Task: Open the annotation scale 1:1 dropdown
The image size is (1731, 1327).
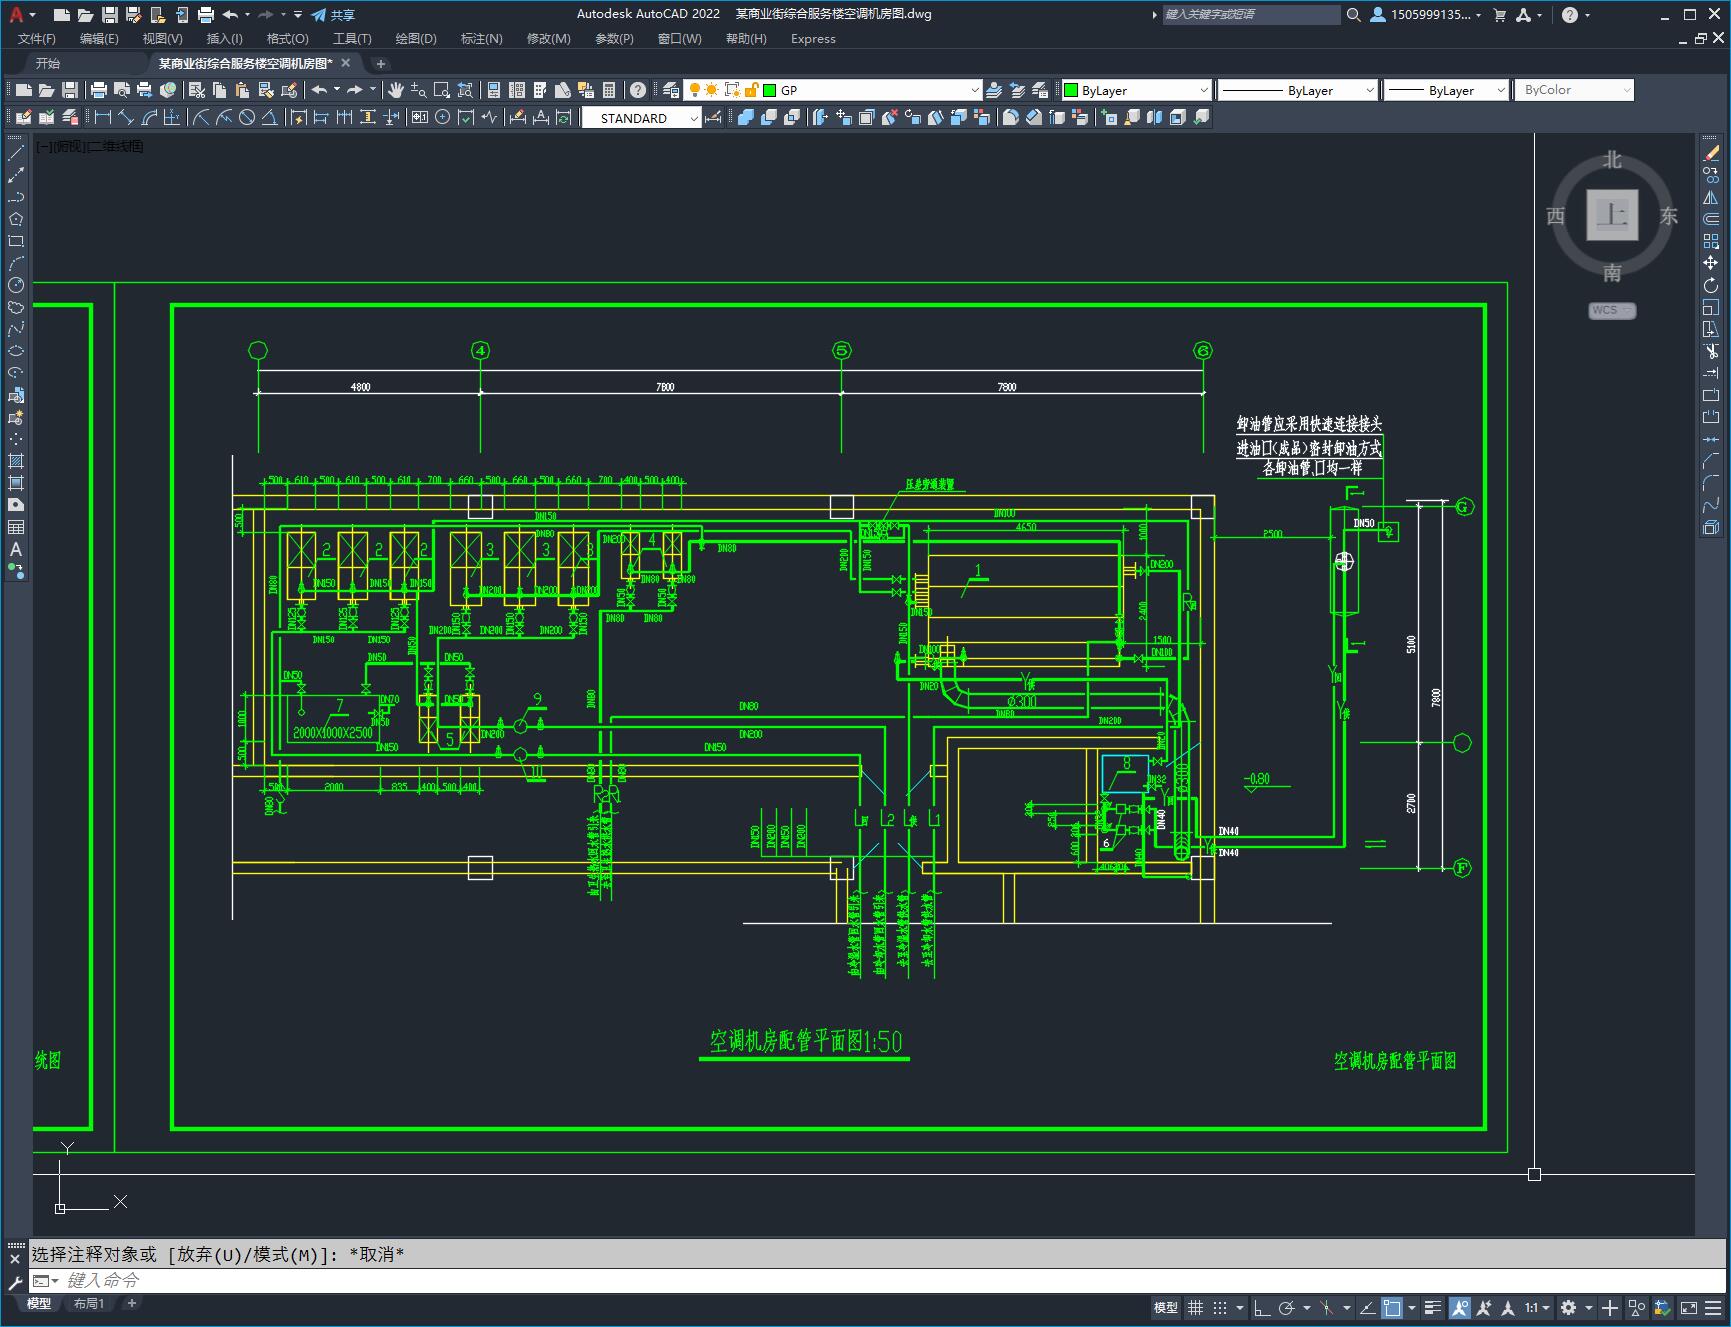Action: 1537,1307
